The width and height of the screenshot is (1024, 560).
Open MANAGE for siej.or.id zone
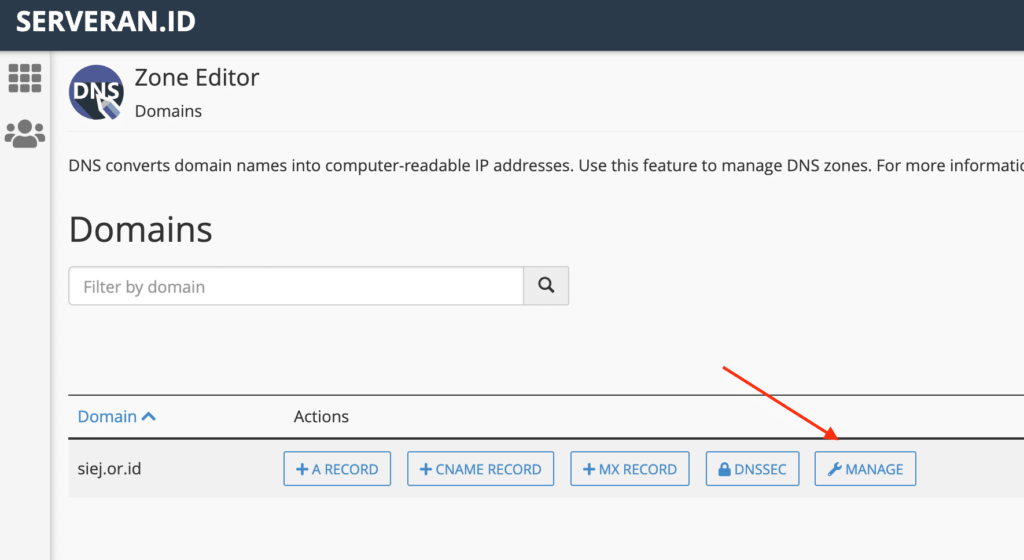[865, 469]
